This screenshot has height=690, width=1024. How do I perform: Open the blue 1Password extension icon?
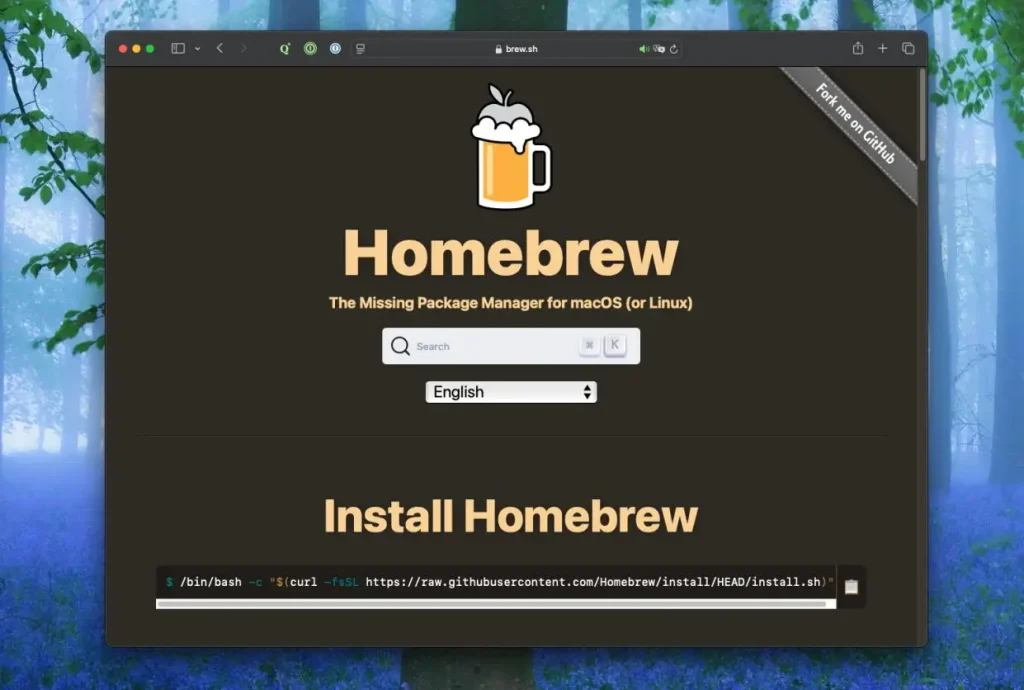coord(335,48)
